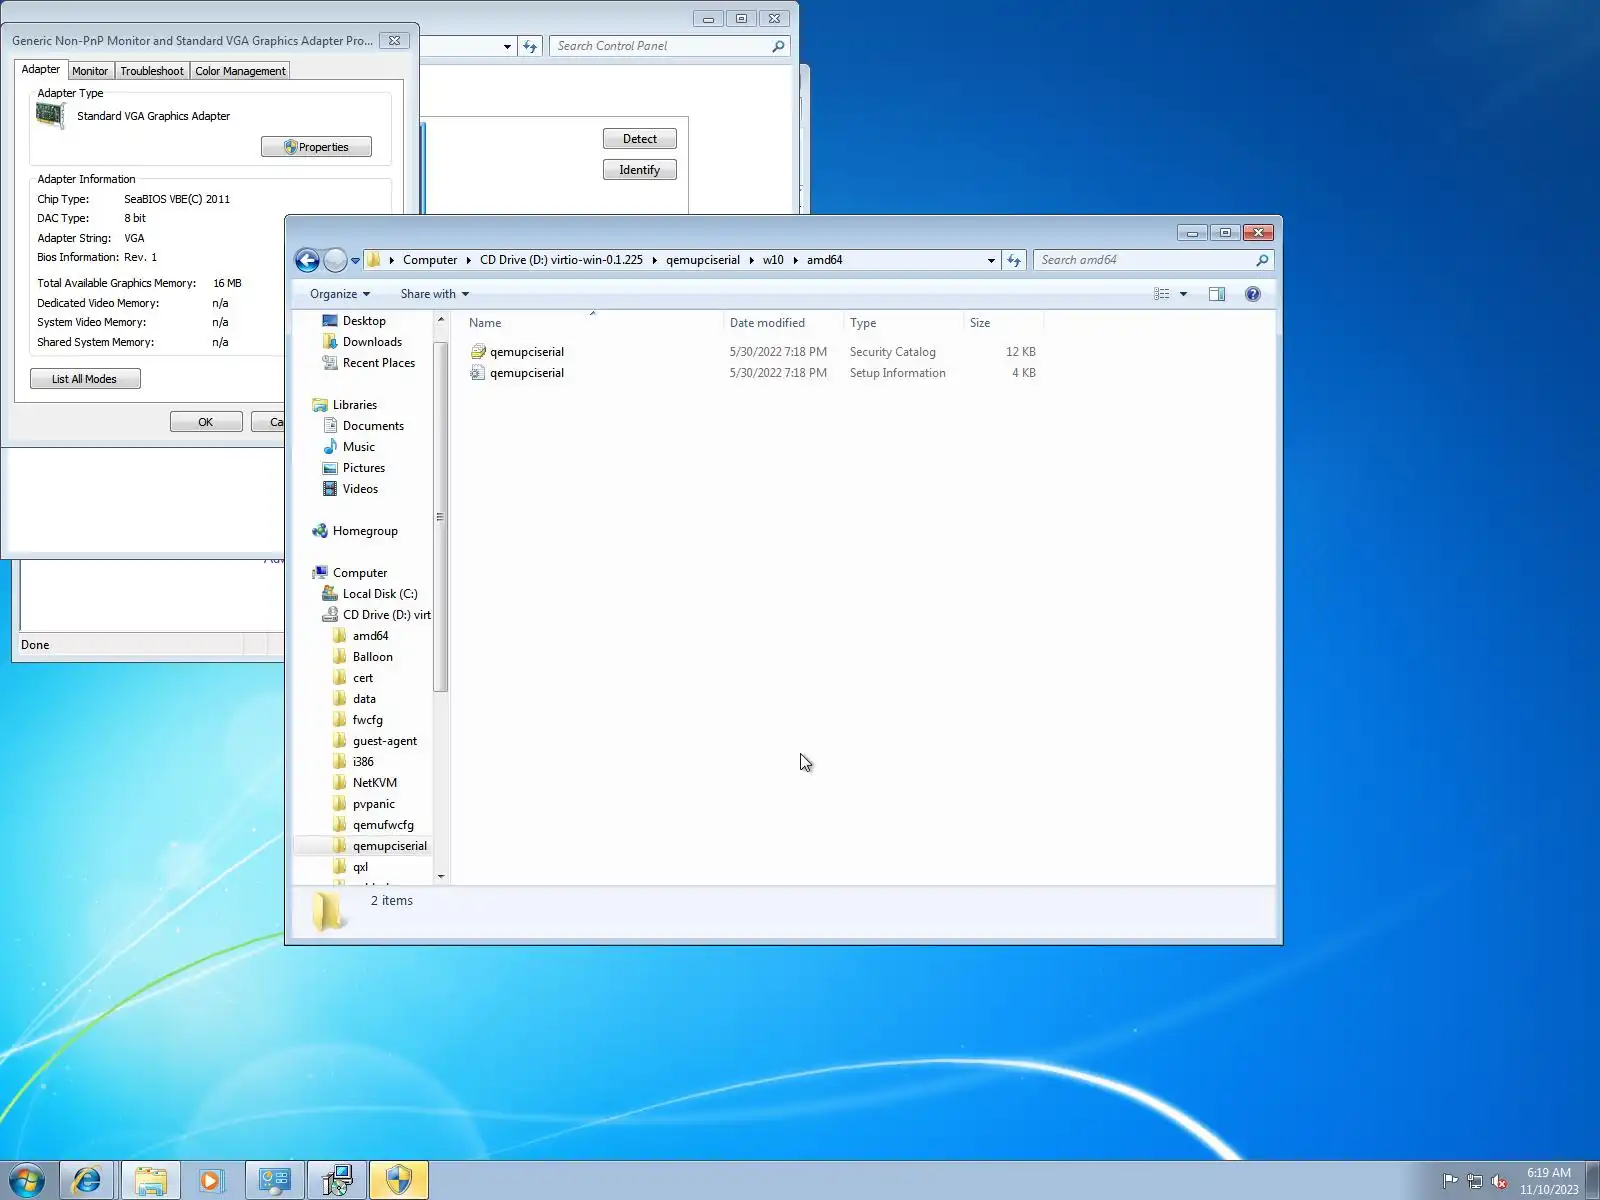
Task: Switch to the Monitor tab
Action: tap(90, 71)
